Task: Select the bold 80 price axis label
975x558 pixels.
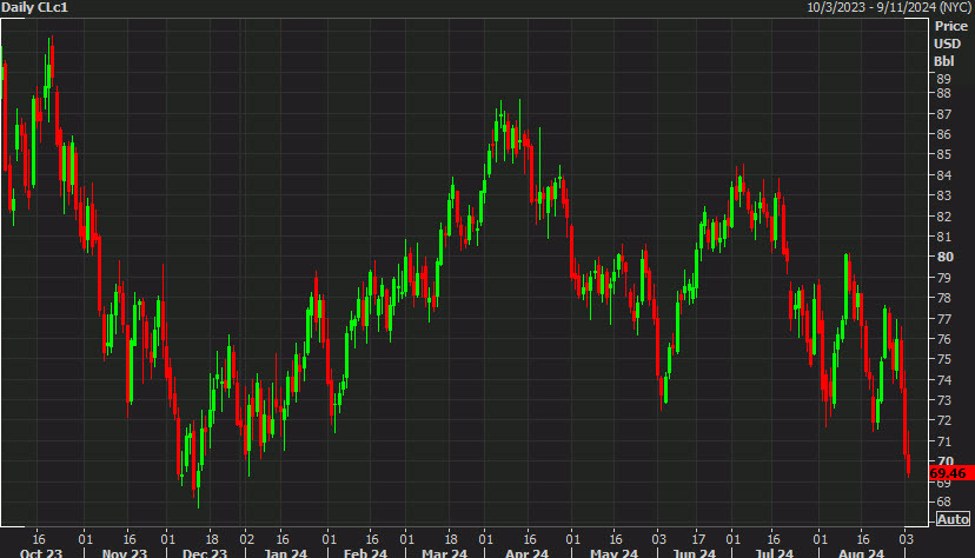Action: point(943,256)
